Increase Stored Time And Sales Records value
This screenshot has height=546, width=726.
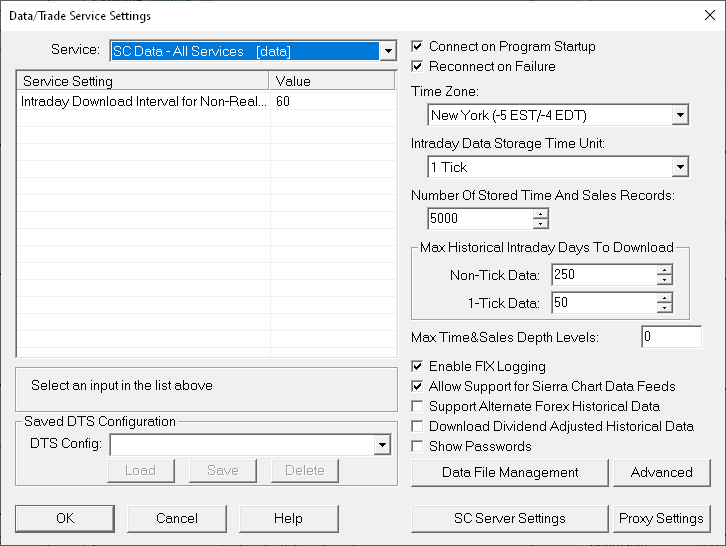pos(540,214)
